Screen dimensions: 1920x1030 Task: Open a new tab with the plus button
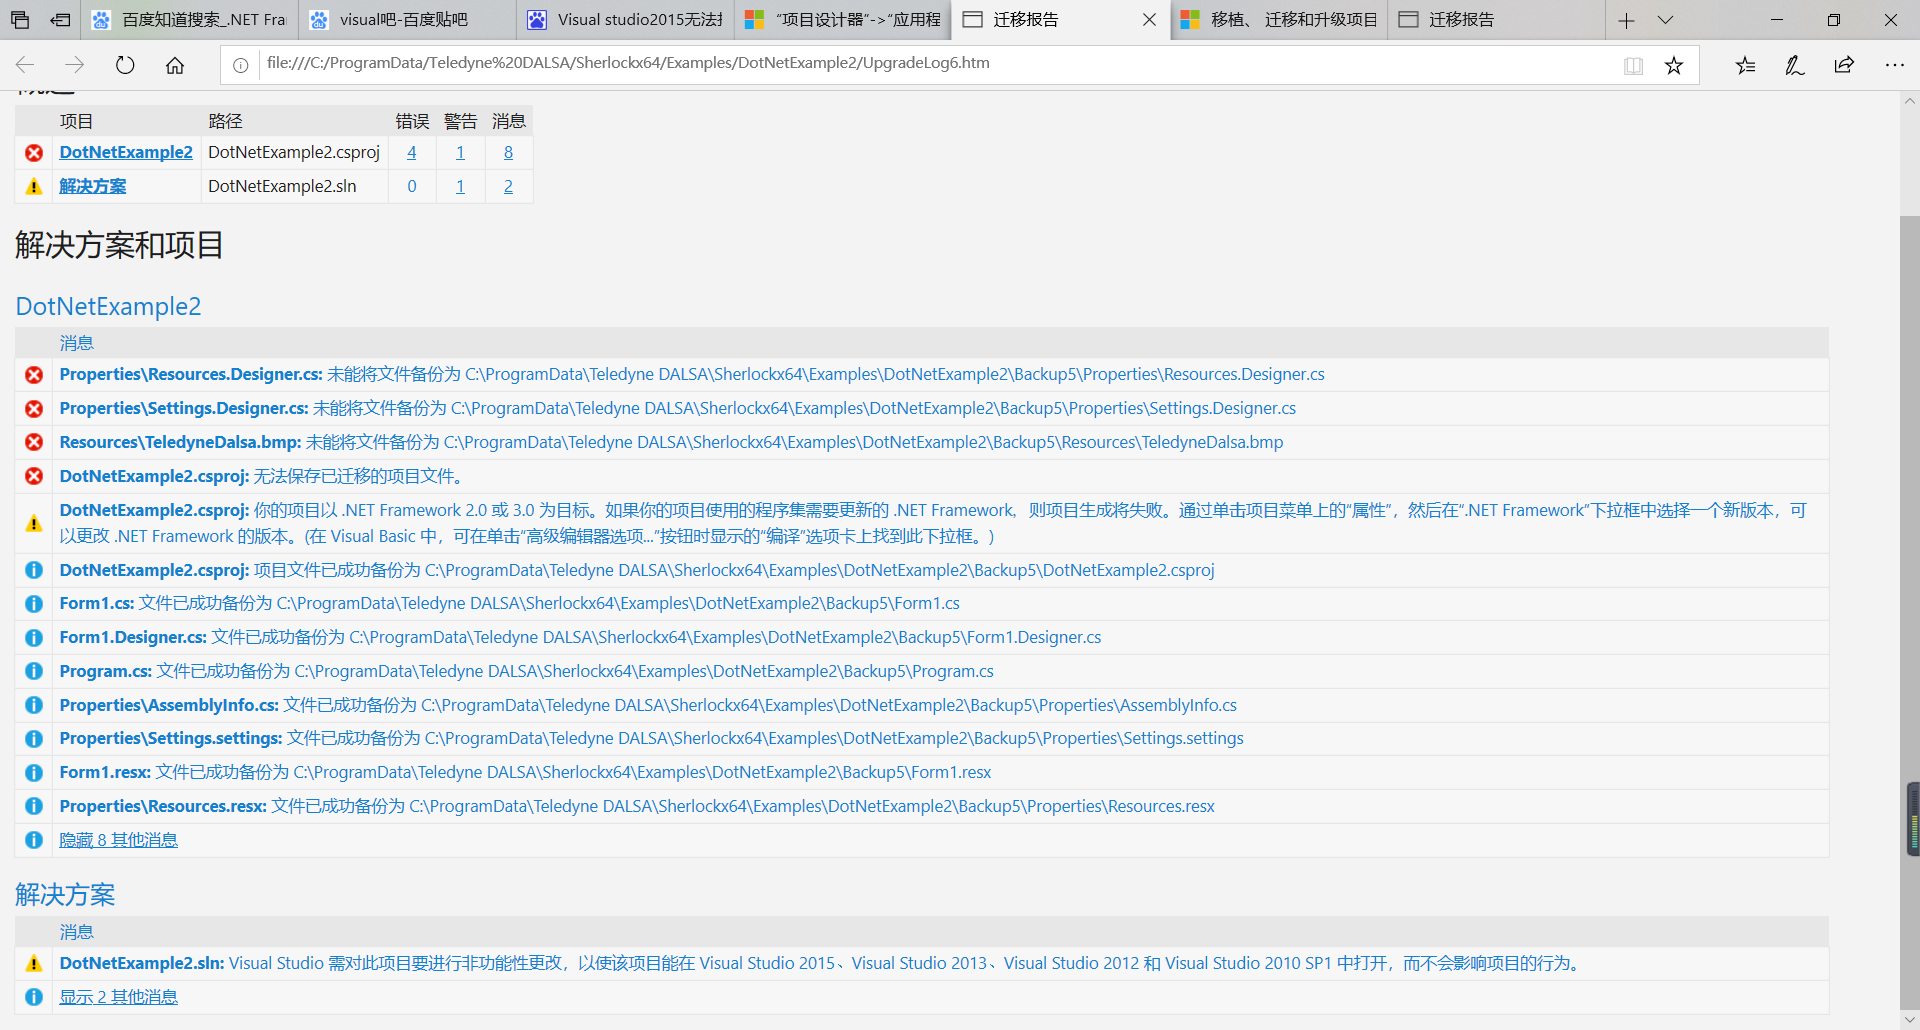coord(1627,20)
